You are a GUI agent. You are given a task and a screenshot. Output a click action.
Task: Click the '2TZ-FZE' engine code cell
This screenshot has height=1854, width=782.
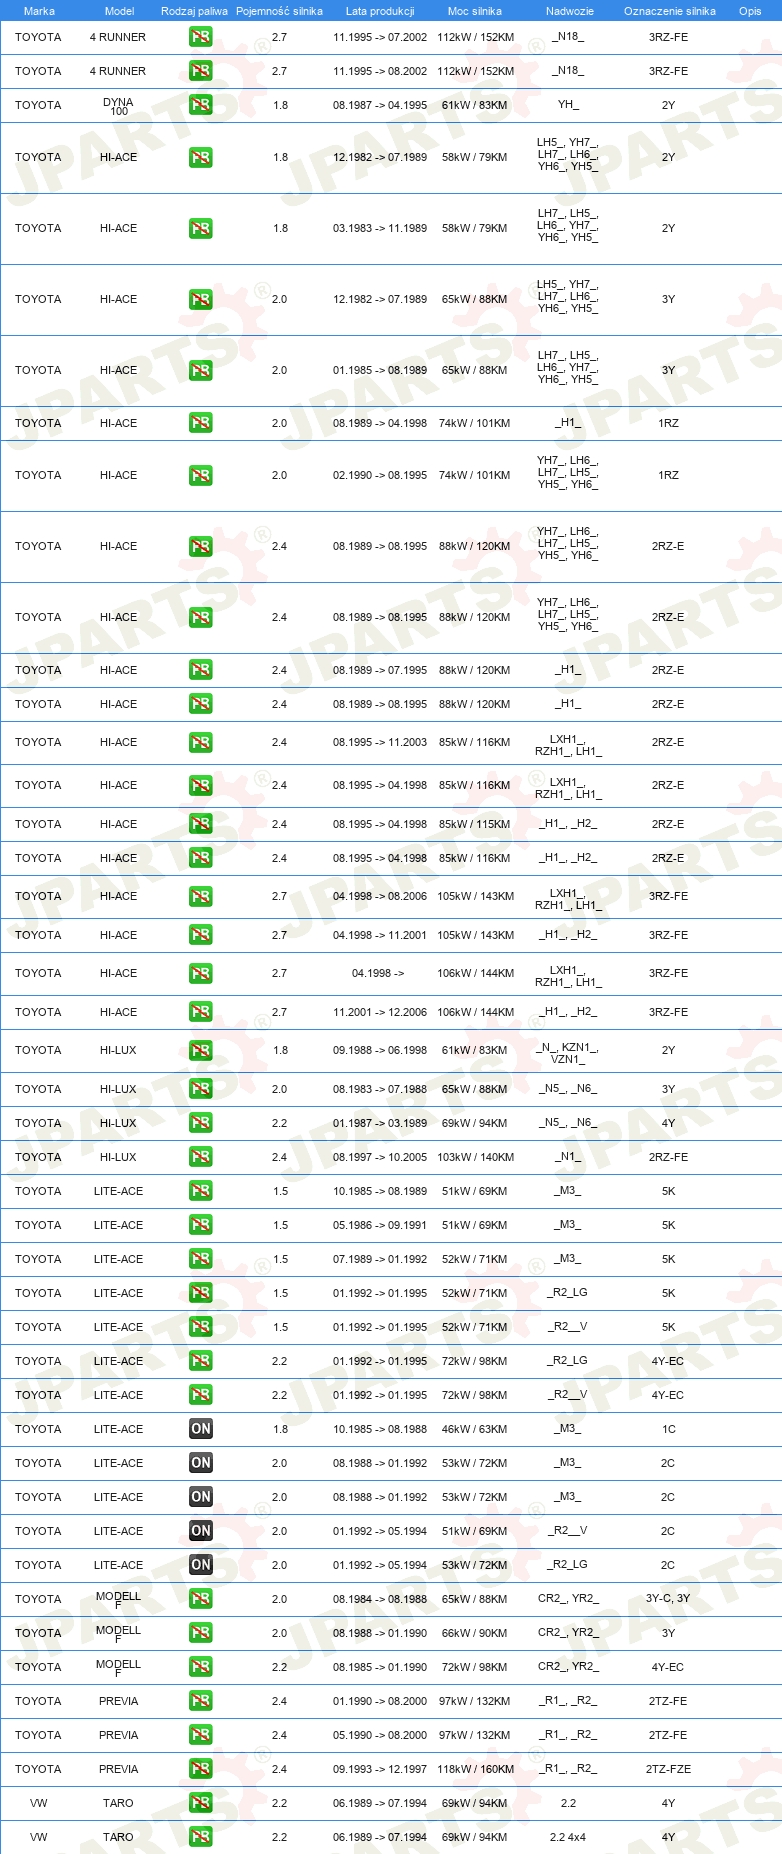(668, 1769)
